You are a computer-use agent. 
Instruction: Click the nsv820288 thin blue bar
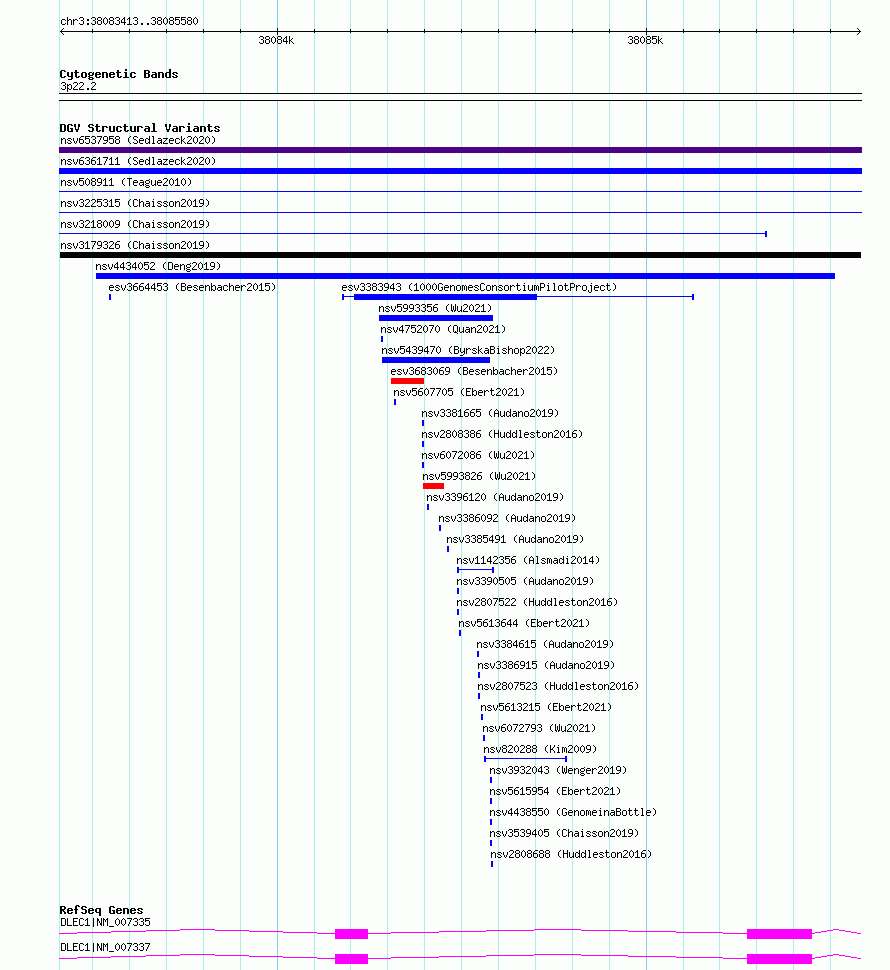click(525, 759)
